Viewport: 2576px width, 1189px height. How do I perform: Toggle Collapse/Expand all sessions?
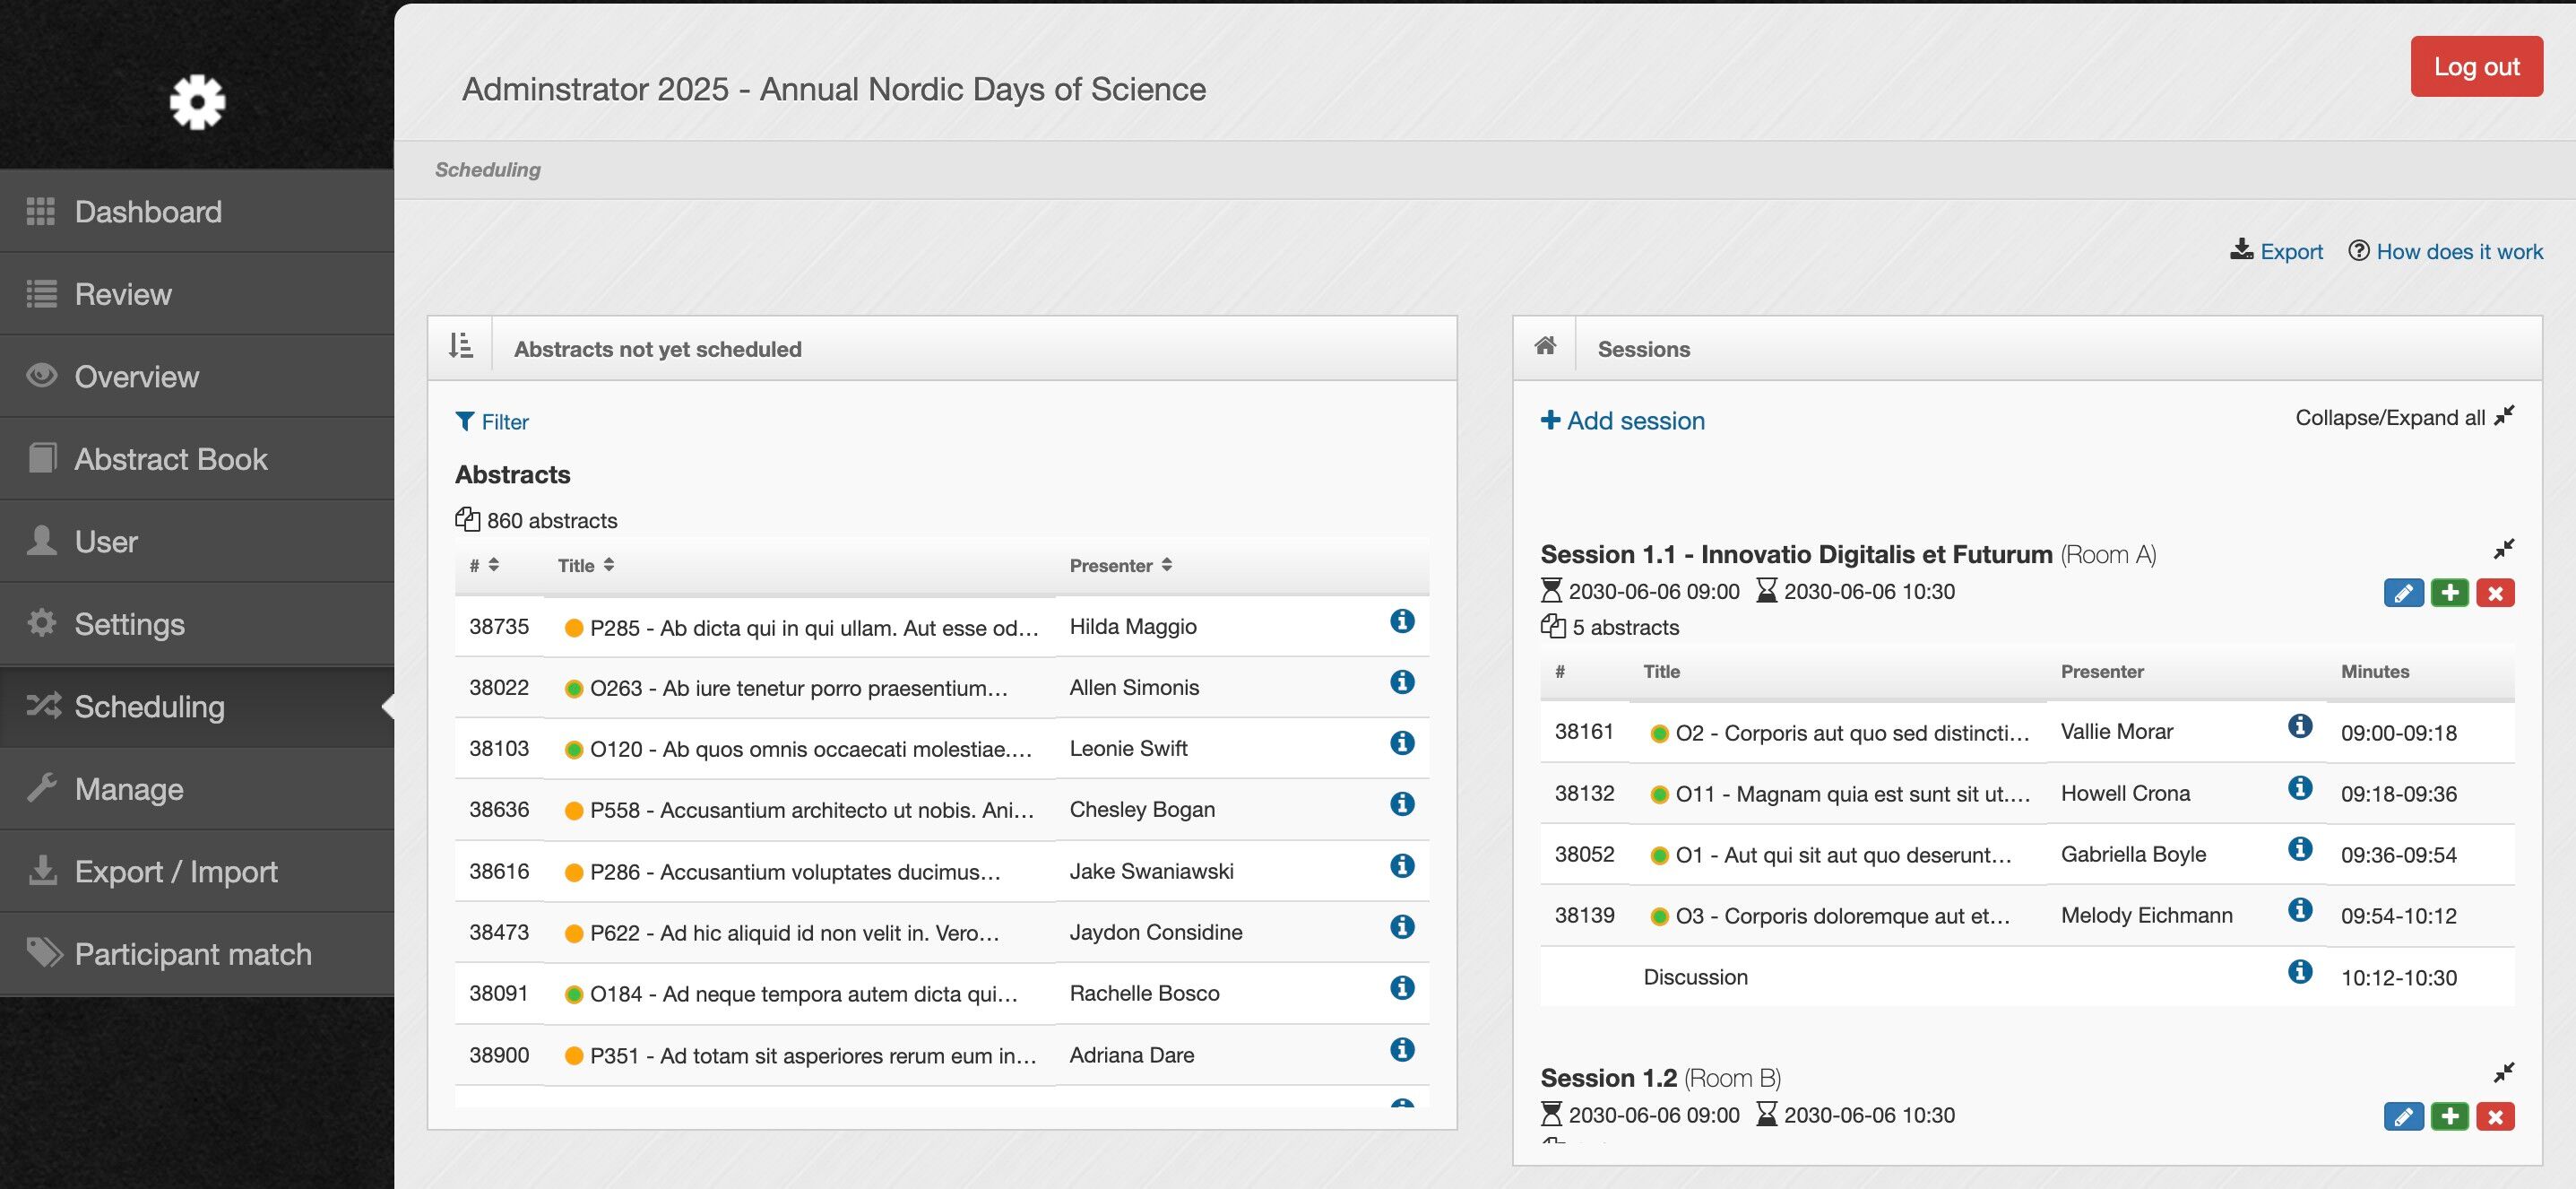pos(2404,417)
